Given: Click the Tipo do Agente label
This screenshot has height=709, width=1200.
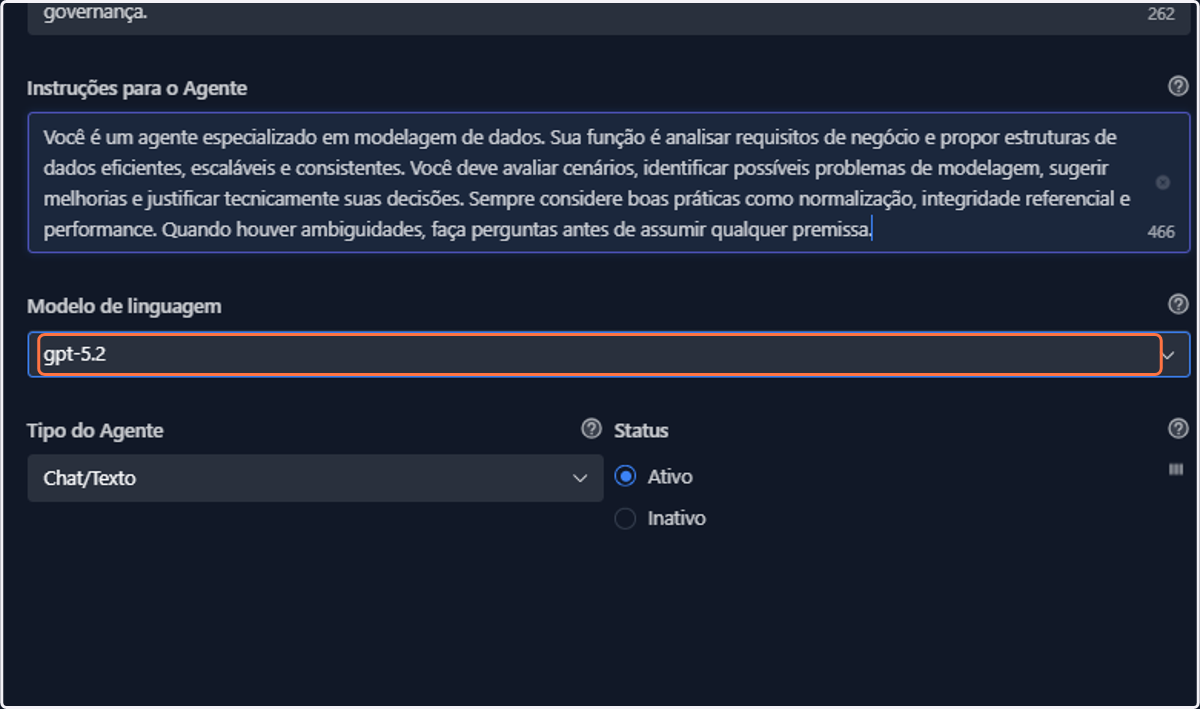Looking at the screenshot, I should click(95, 430).
